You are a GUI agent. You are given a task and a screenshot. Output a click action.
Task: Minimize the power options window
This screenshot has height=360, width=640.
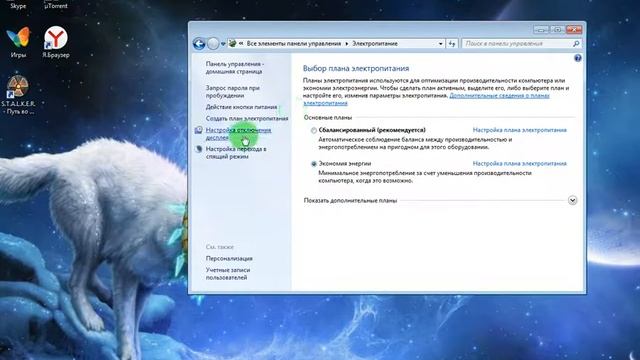point(541,30)
